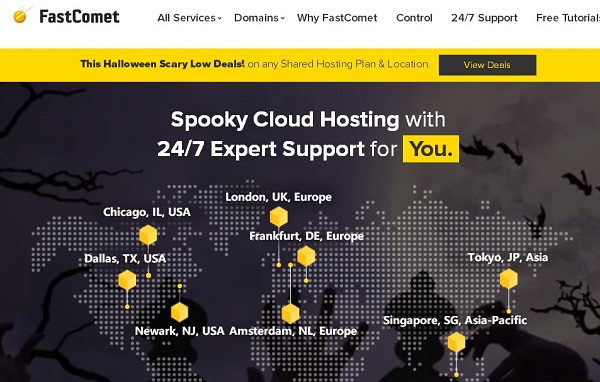Click the Spooky Cloud Hosting headline

click(285, 119)
